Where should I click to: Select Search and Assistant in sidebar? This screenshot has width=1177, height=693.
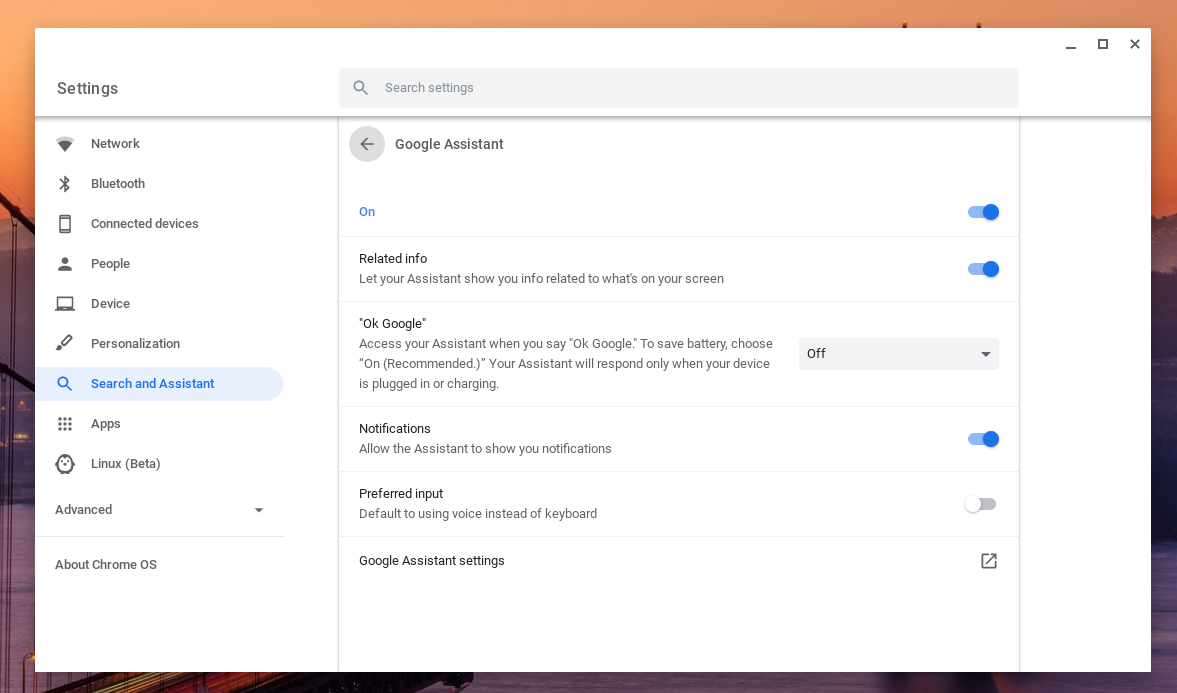coord(152,384)
